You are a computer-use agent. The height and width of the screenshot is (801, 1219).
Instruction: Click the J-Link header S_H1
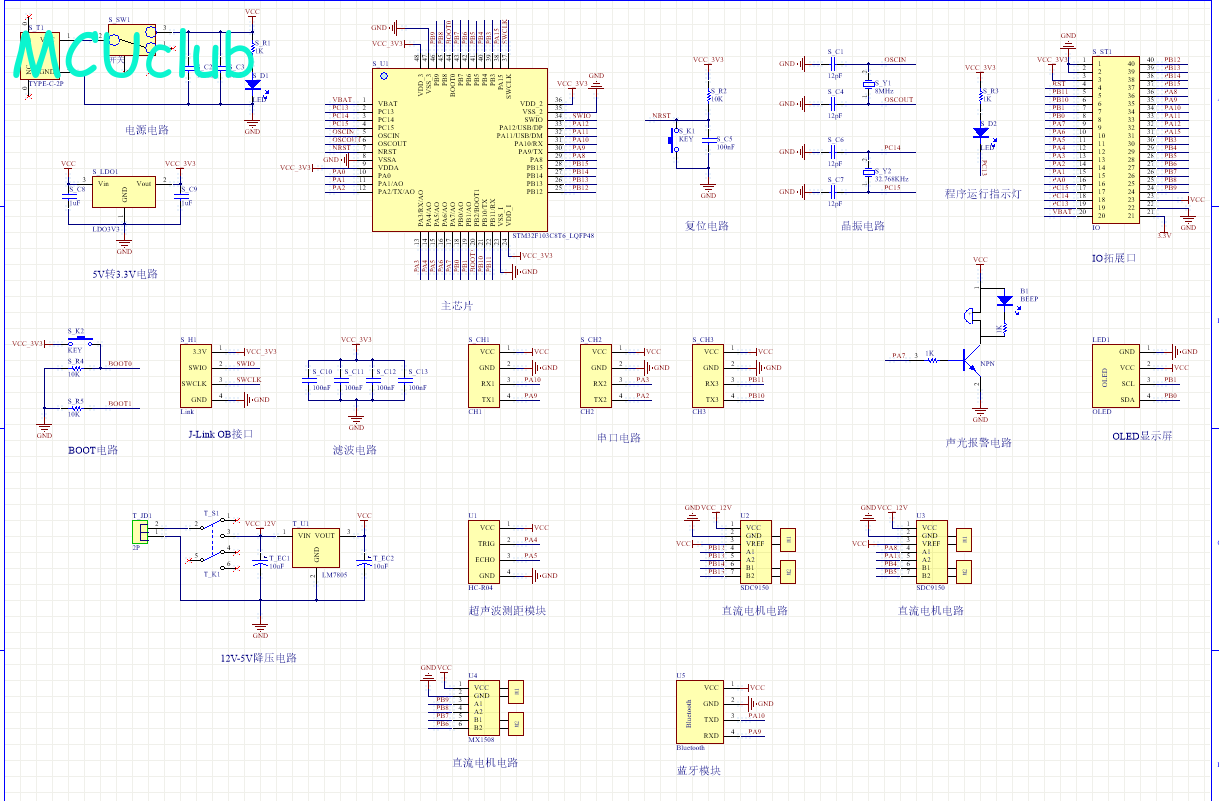196,375
